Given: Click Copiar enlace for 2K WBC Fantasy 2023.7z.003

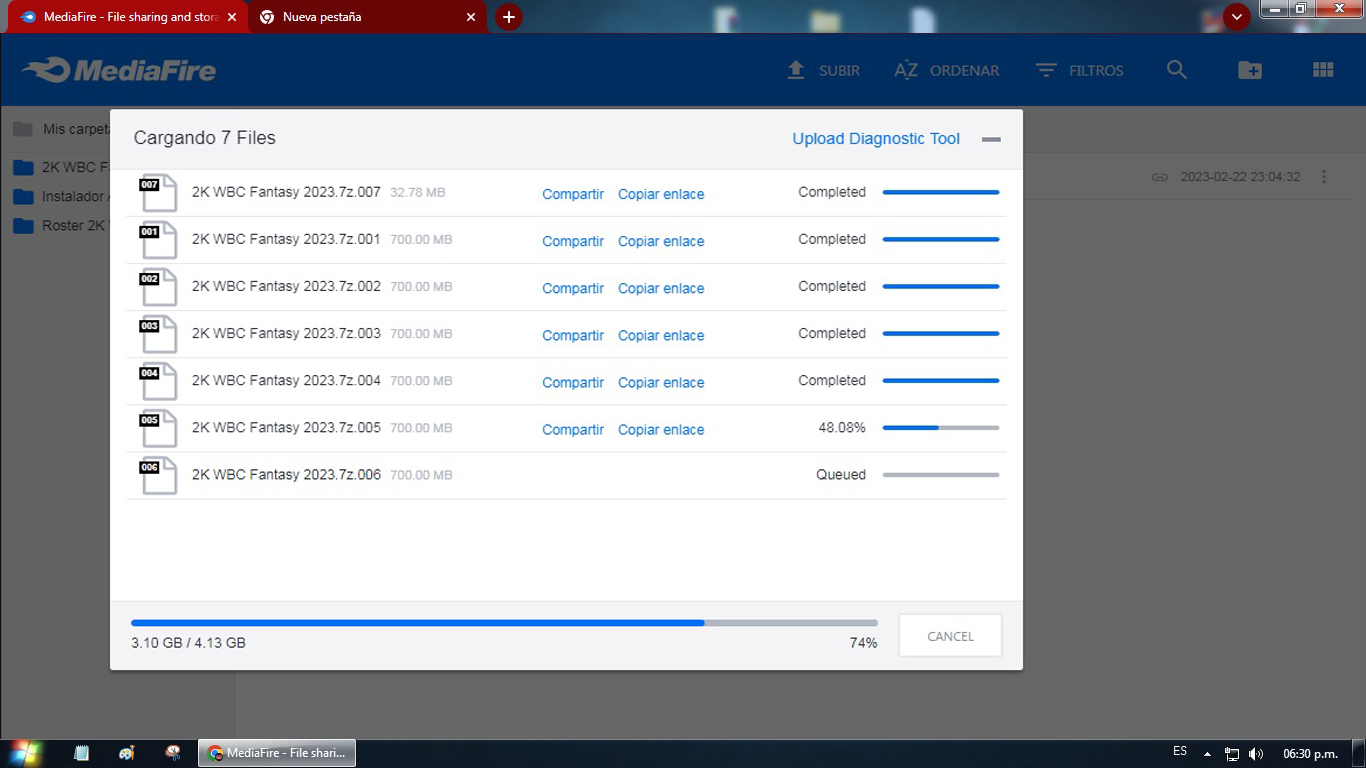Looking at the screenshot, I should coord(661,335).
